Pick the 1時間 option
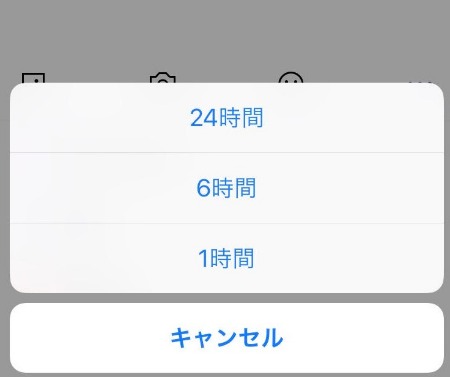Viewport: 450px width, 377px height. [227, 258]
